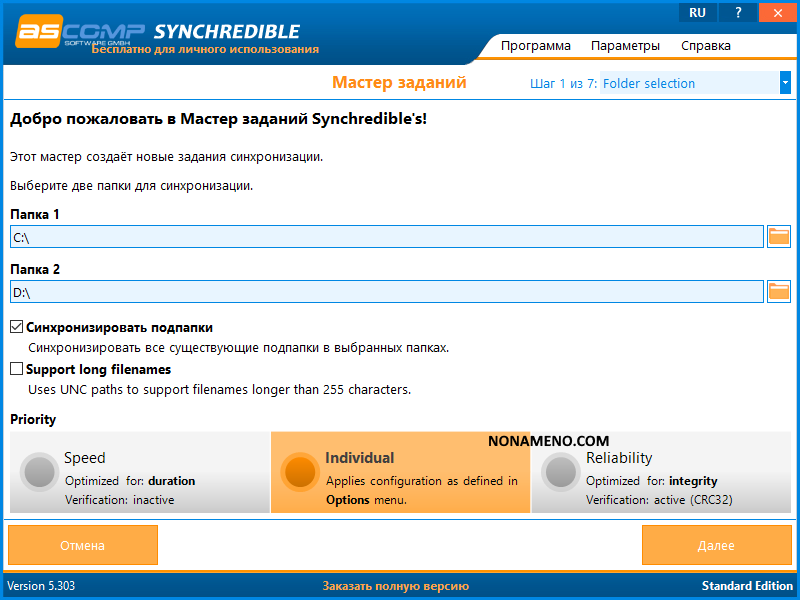Uncheck Синхронизировать подпапки checkbox
This screenshot has height=600, width=800.
(17, 327)
